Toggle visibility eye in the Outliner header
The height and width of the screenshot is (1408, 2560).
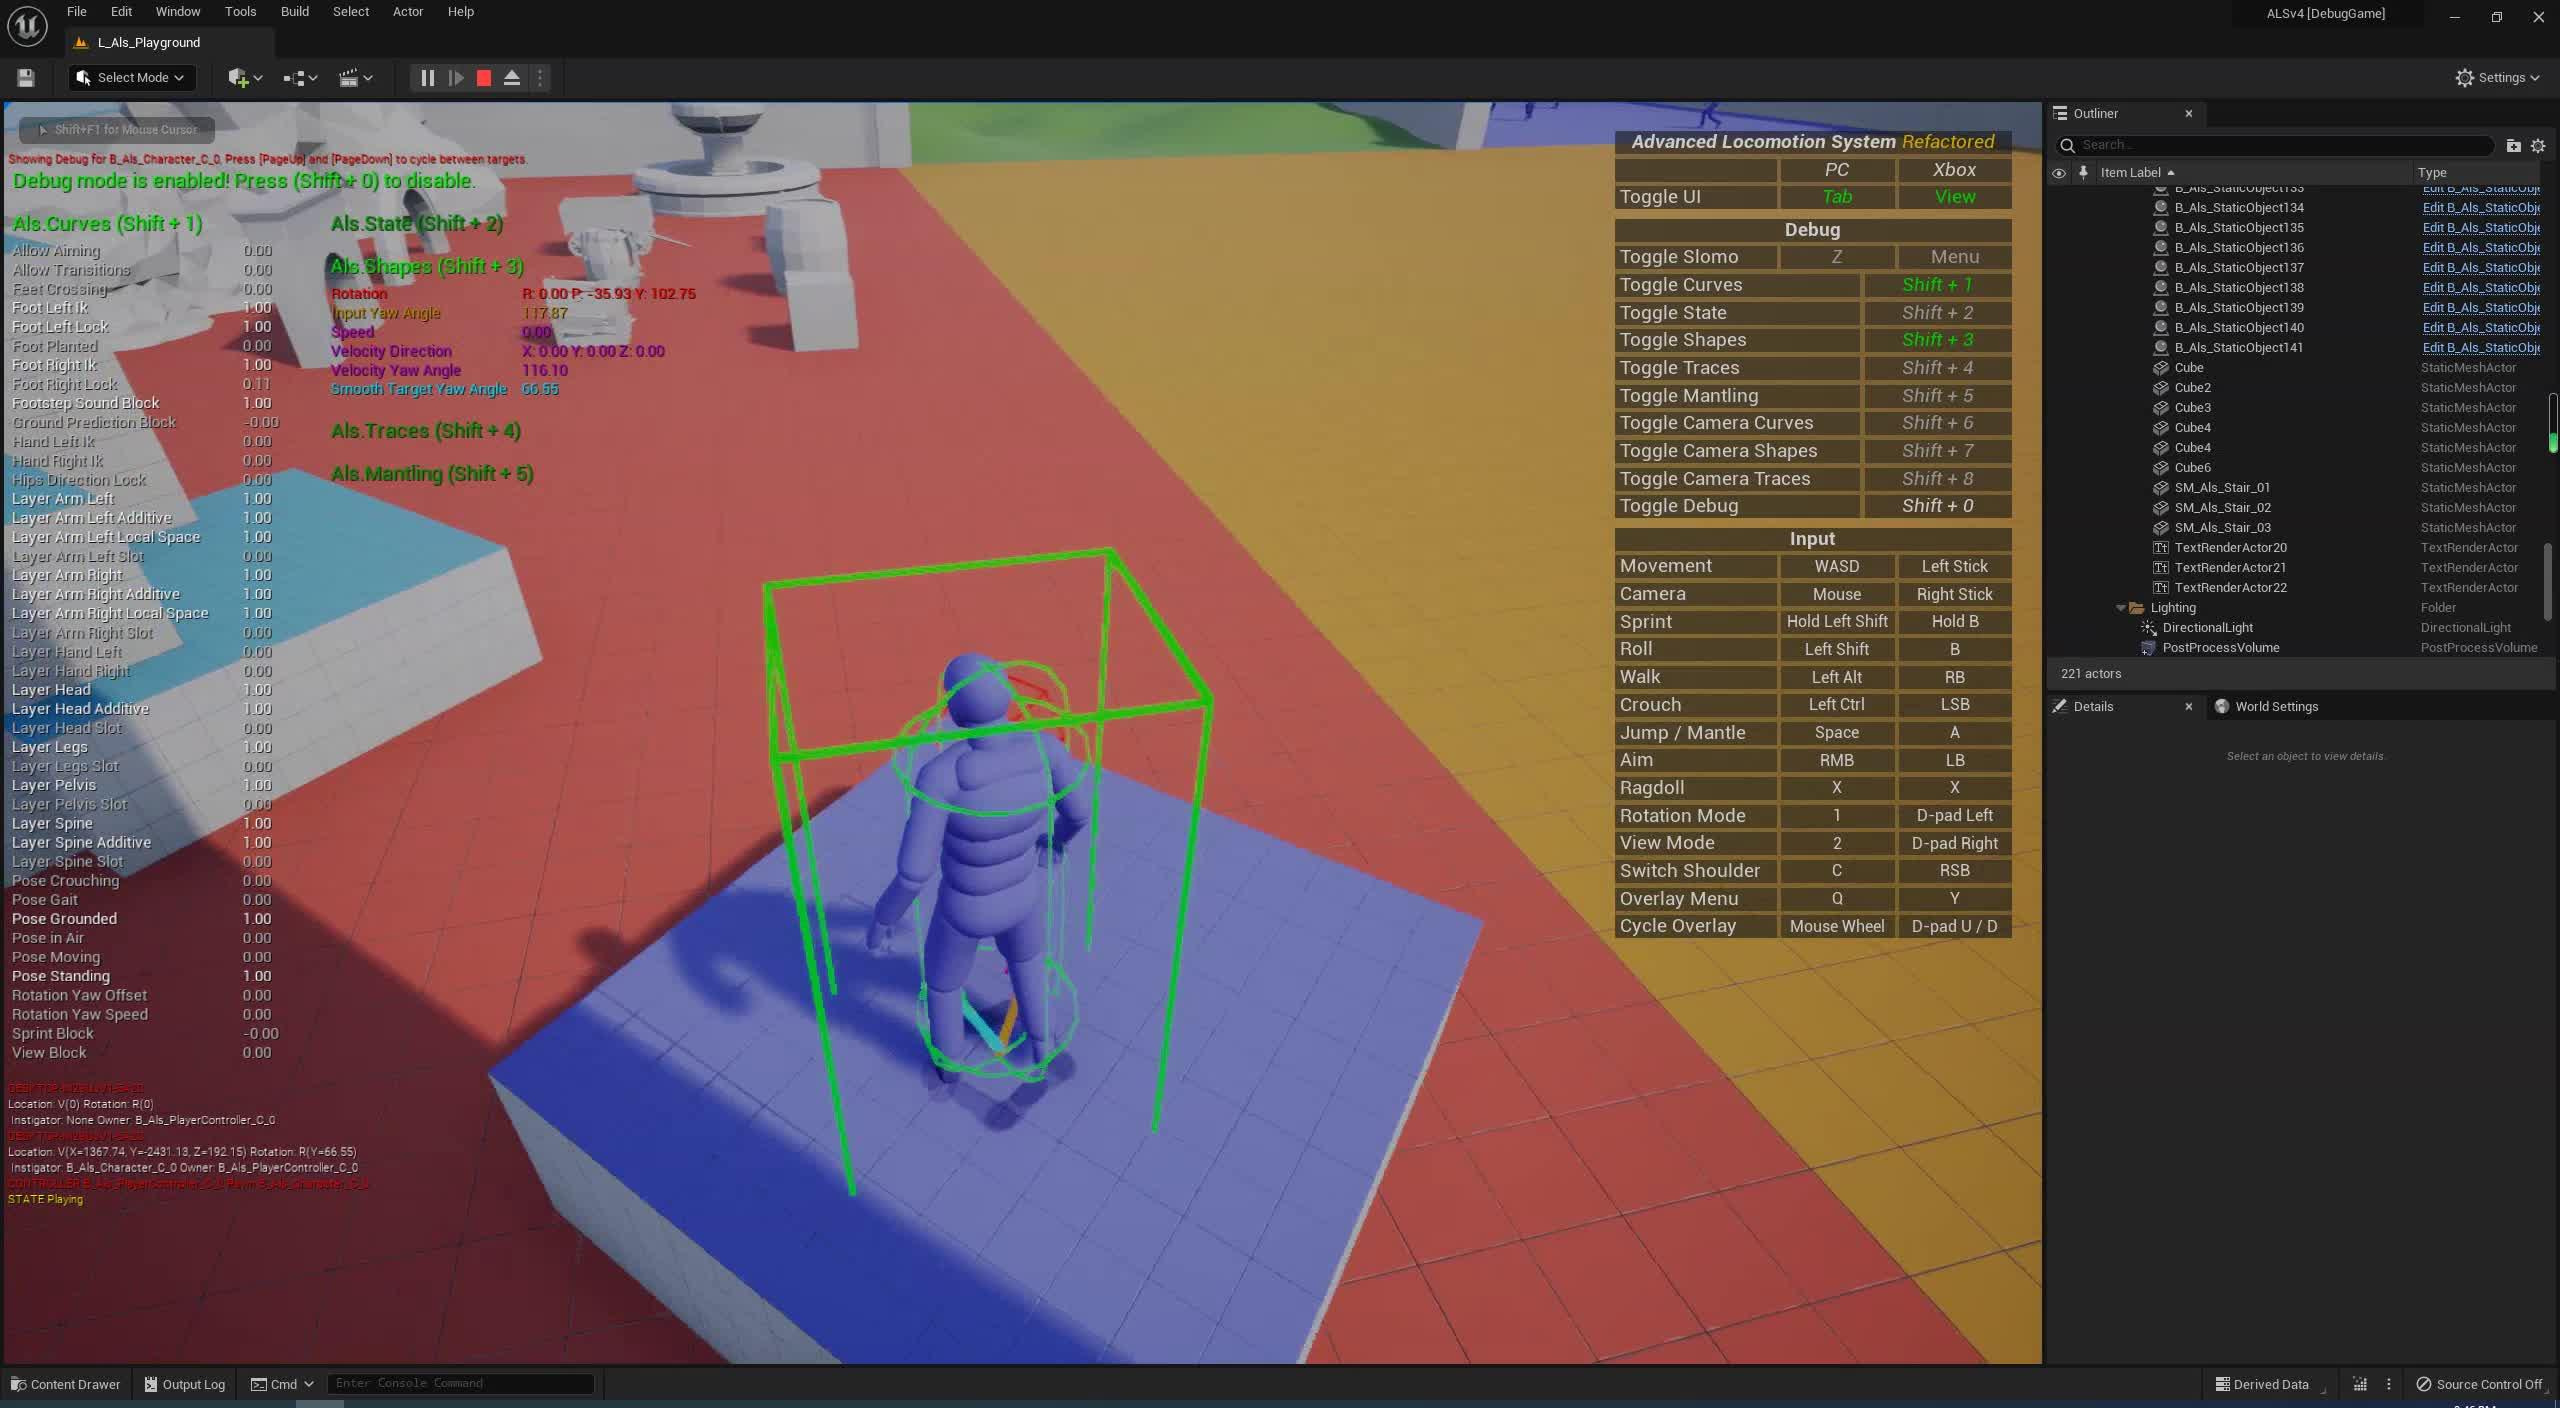(x=2058, y=172)
